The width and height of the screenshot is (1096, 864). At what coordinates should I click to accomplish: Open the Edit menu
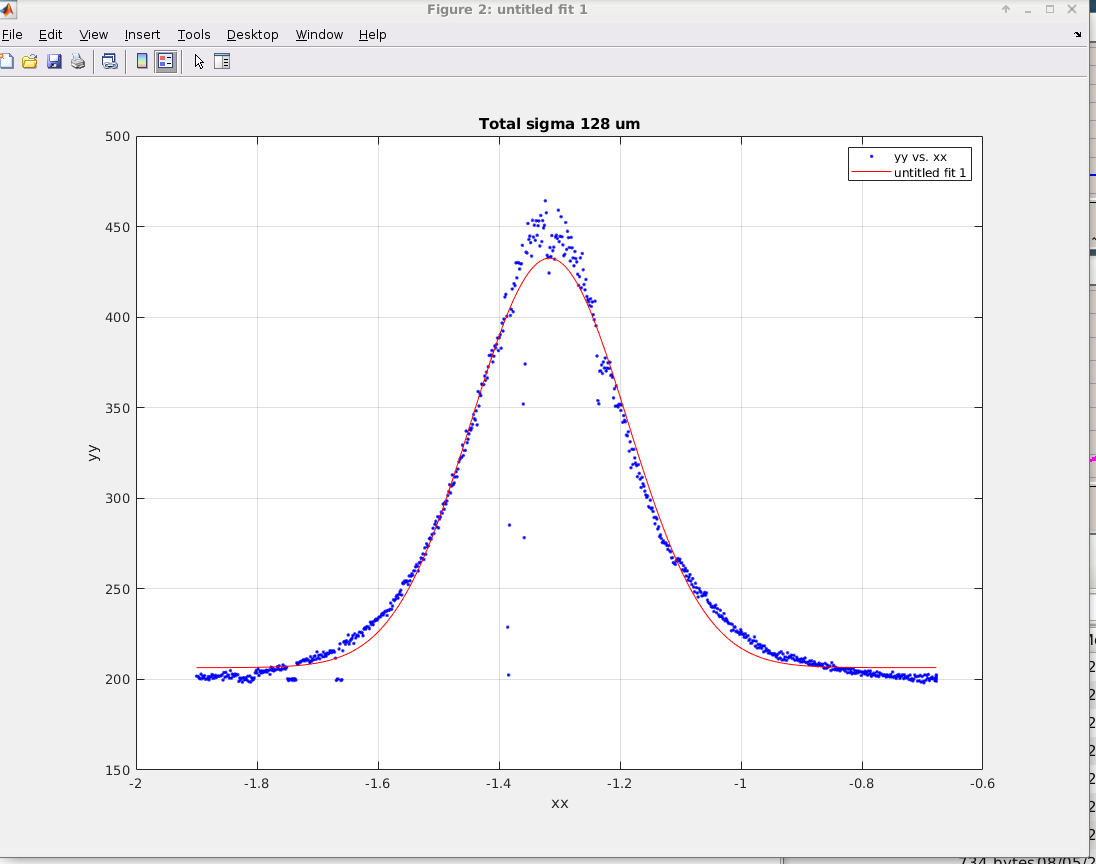(x=50, y=35)
